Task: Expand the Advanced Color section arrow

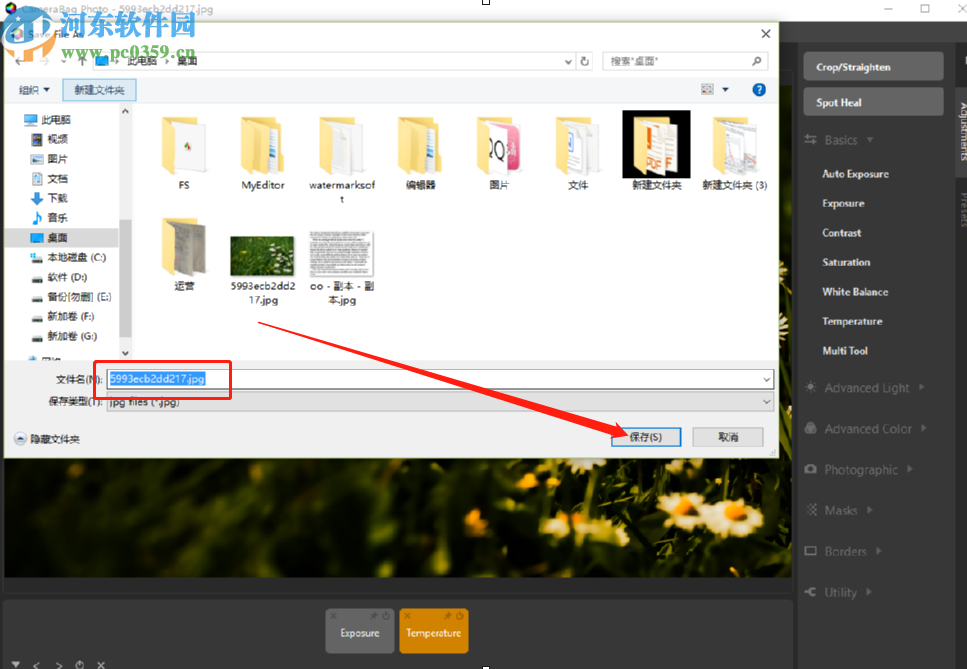Action: pos(924,428)
